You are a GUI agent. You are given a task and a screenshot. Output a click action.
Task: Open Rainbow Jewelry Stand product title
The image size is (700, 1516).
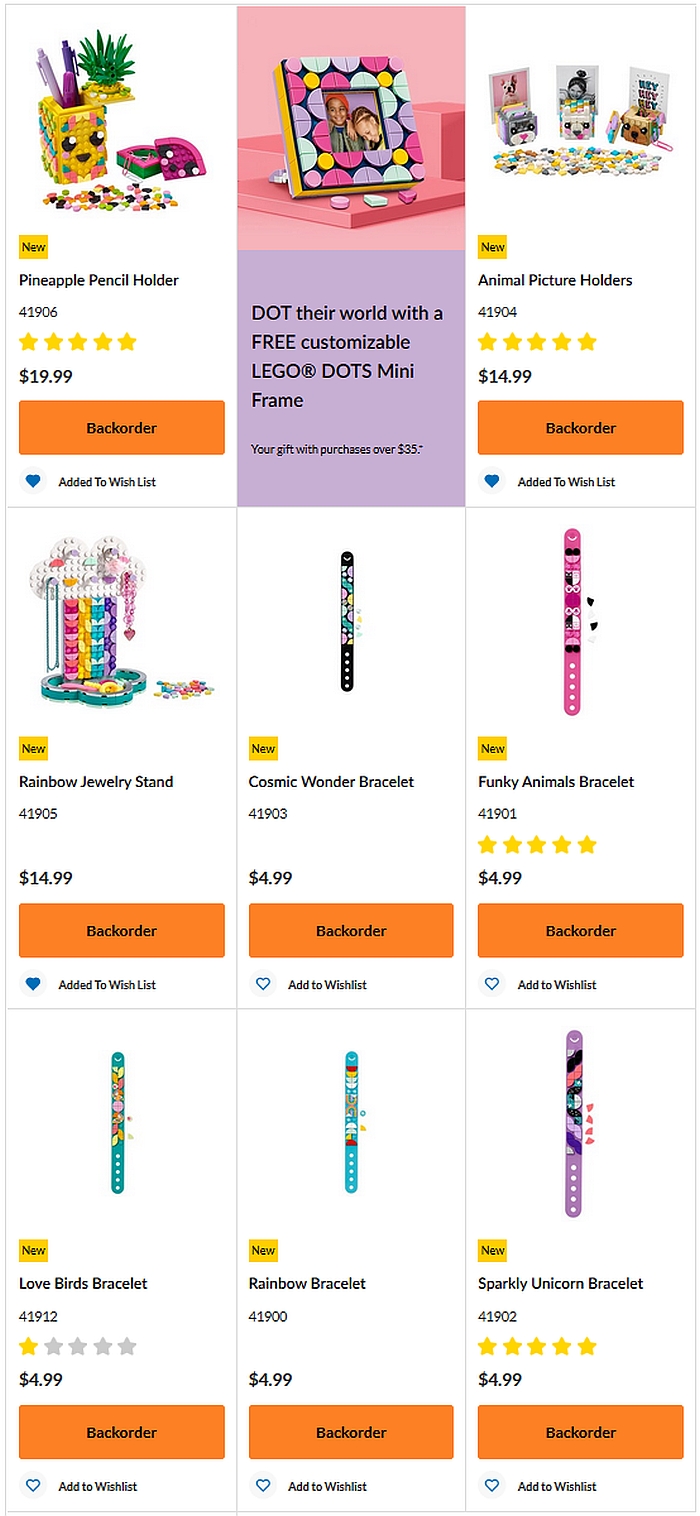pyautogui.click(x=96, y=782)
